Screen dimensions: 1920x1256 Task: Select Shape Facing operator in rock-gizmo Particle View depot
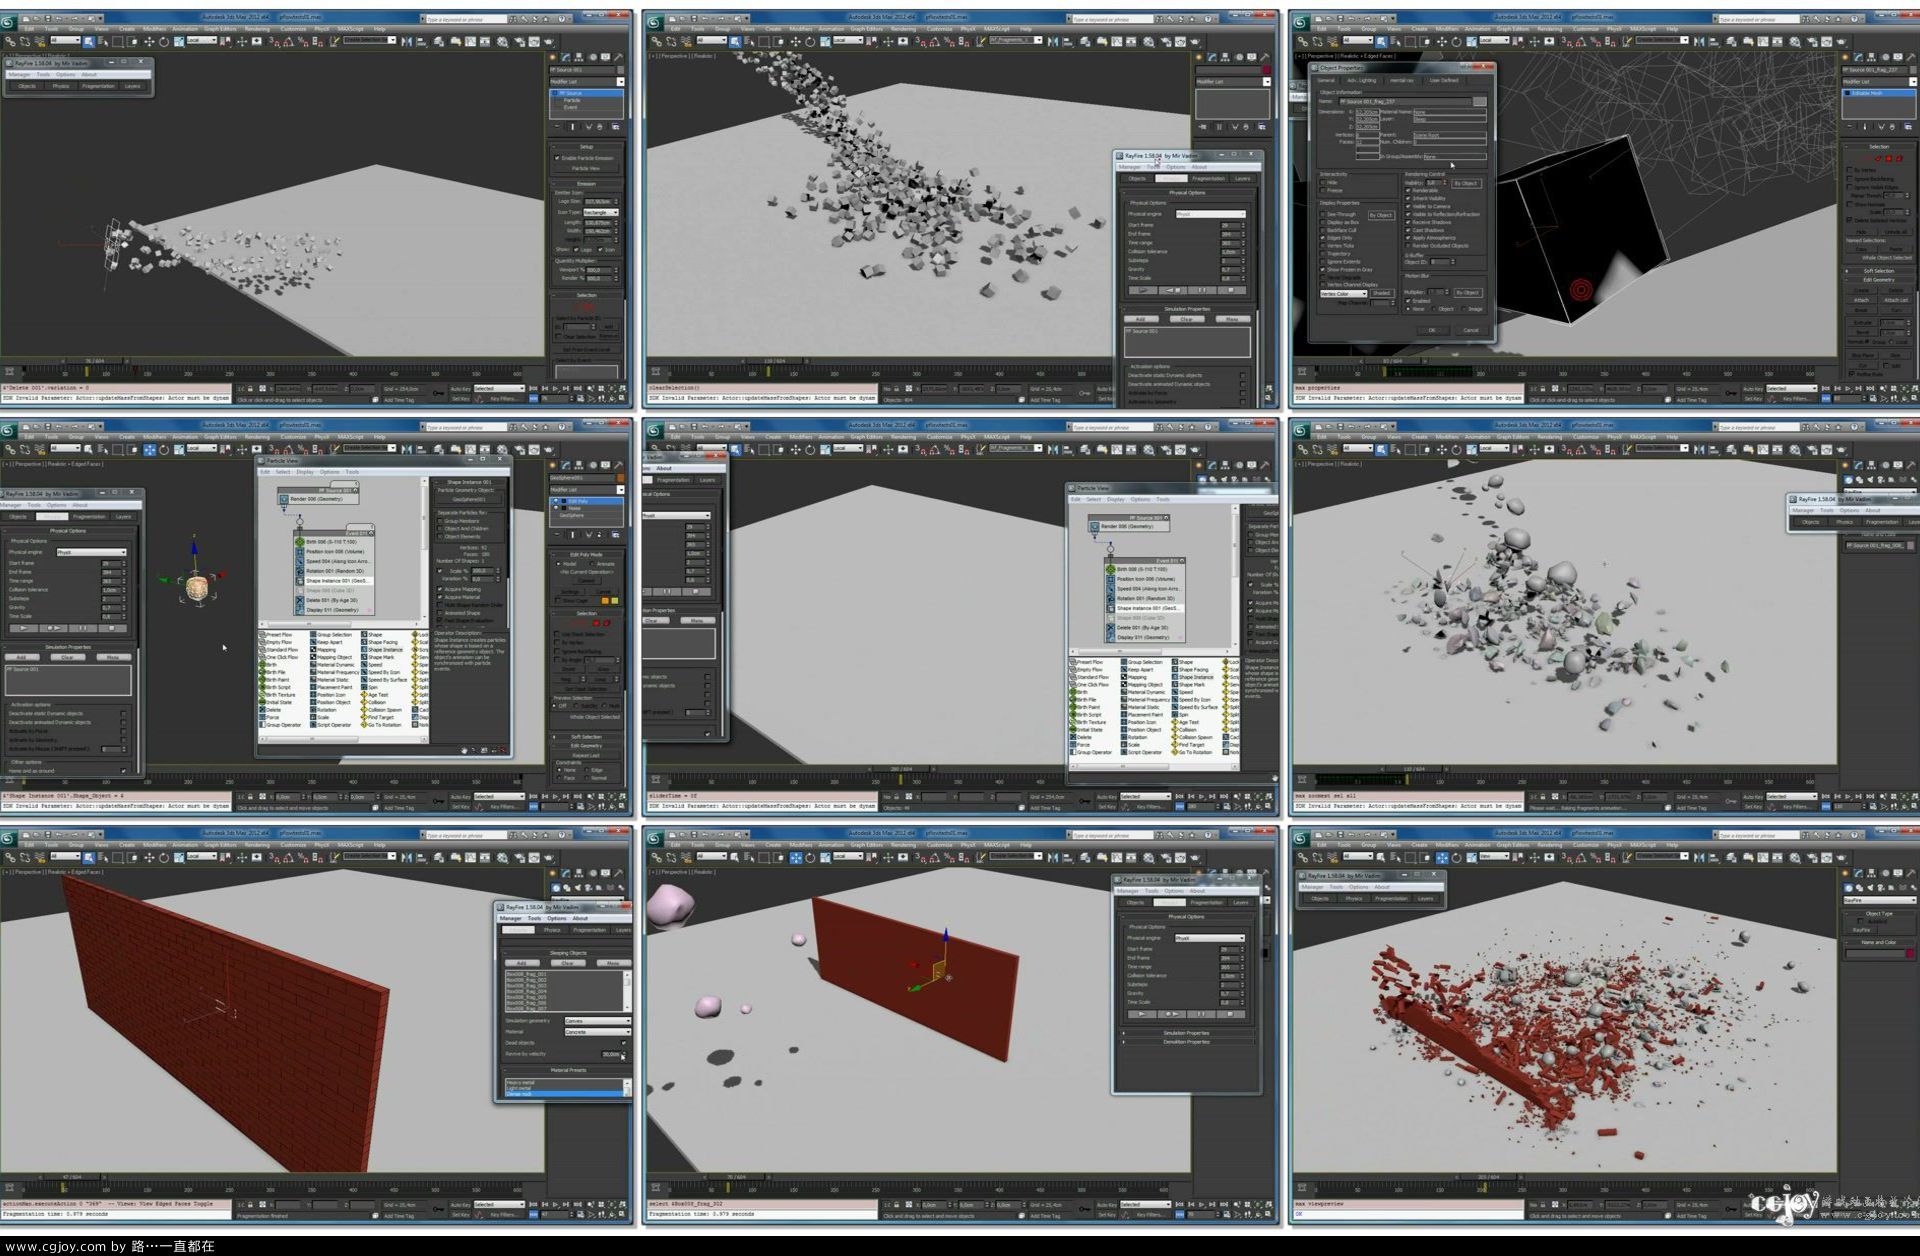pos(379,642)
